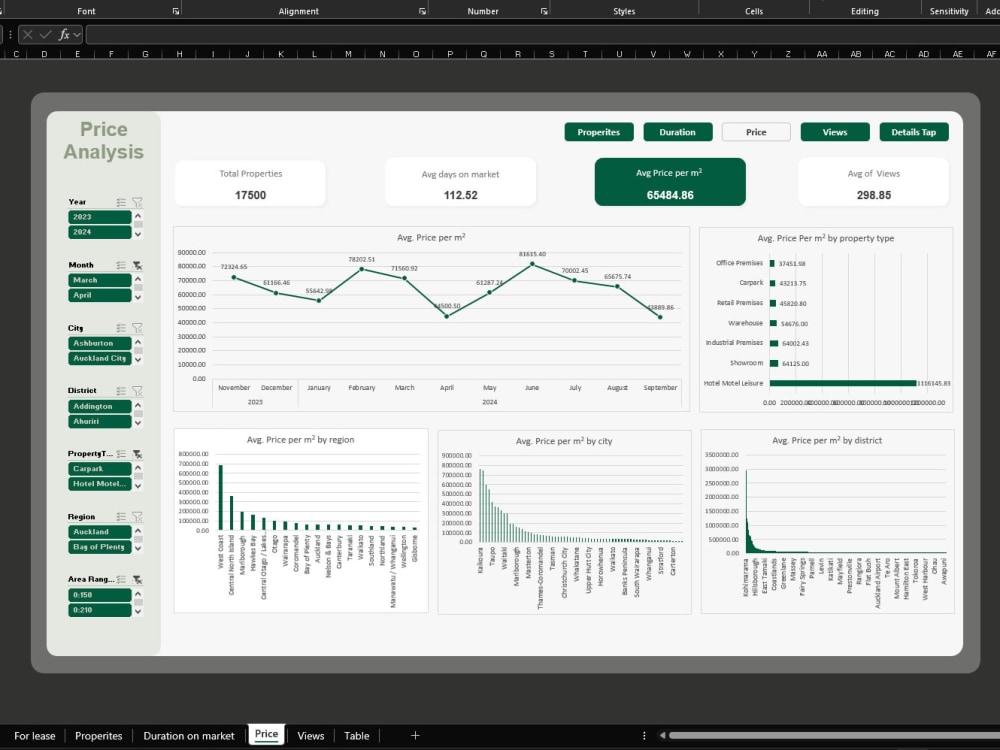The width and height of the screenshot is (1000, 750).
Task: Click Duration dashboard navigation button
Action: pos(677,132)
